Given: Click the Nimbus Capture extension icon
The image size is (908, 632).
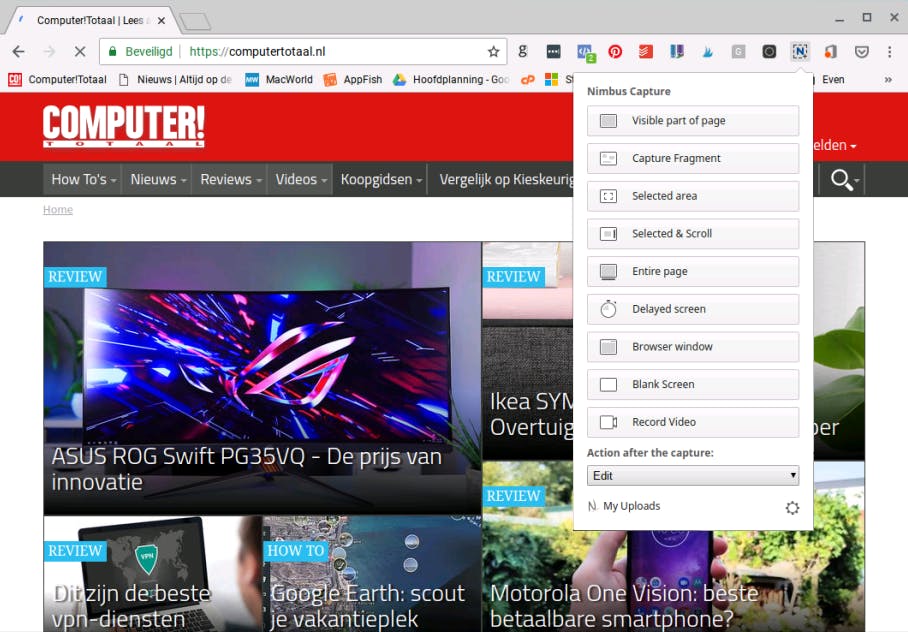Looking at the screenshot, I should click(x=800, y=52).
